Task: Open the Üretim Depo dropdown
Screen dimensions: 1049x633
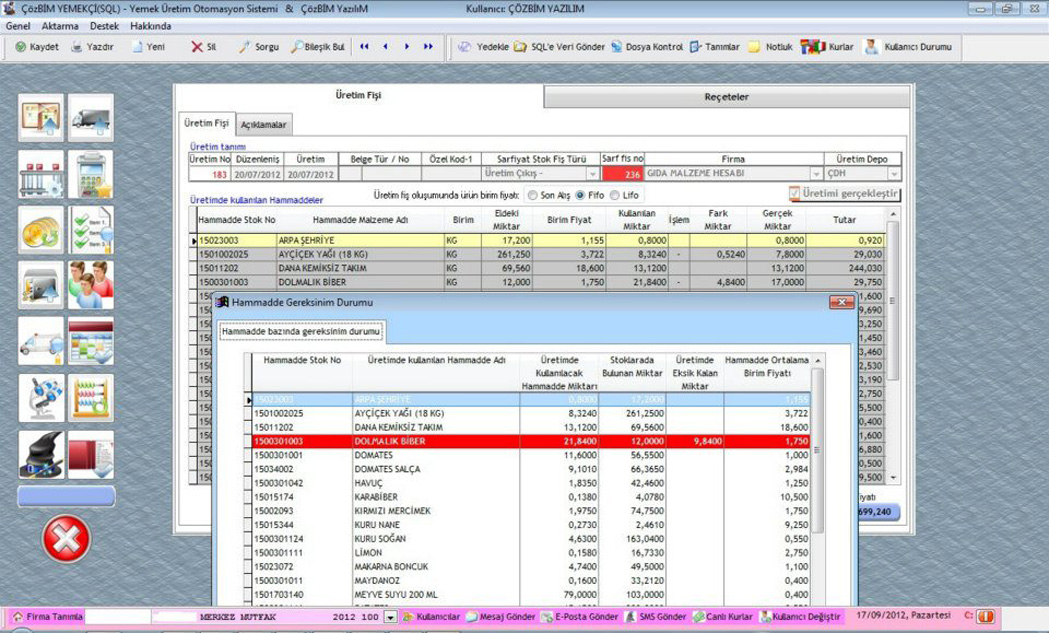Action: 894,174
